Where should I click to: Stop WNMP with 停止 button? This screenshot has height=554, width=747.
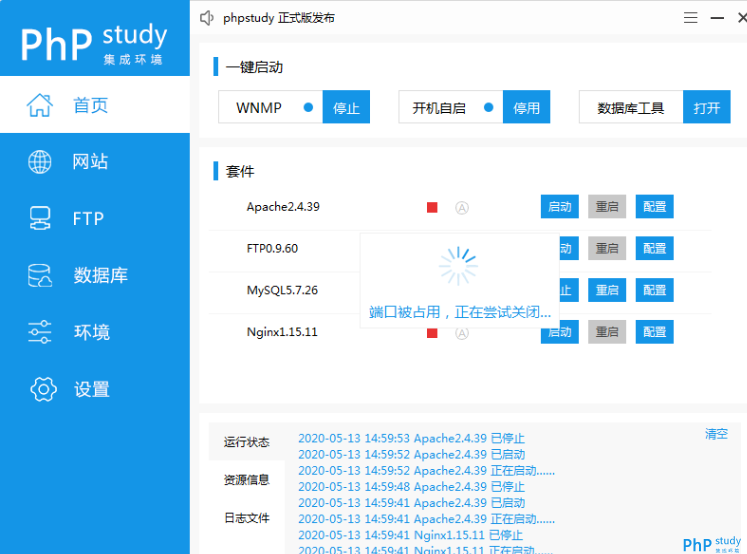point(346,107)
